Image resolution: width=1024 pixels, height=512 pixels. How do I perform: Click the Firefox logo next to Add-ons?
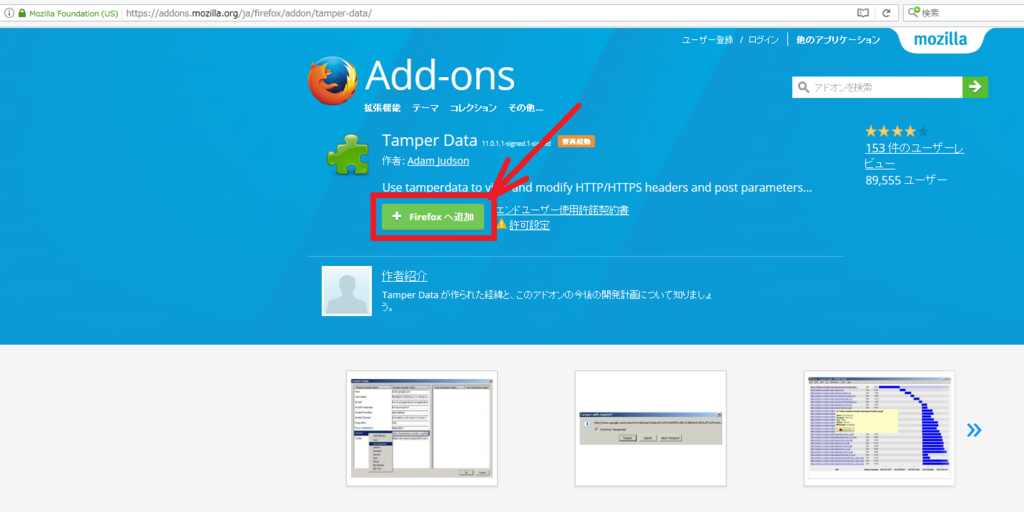[x=333, y=82]
